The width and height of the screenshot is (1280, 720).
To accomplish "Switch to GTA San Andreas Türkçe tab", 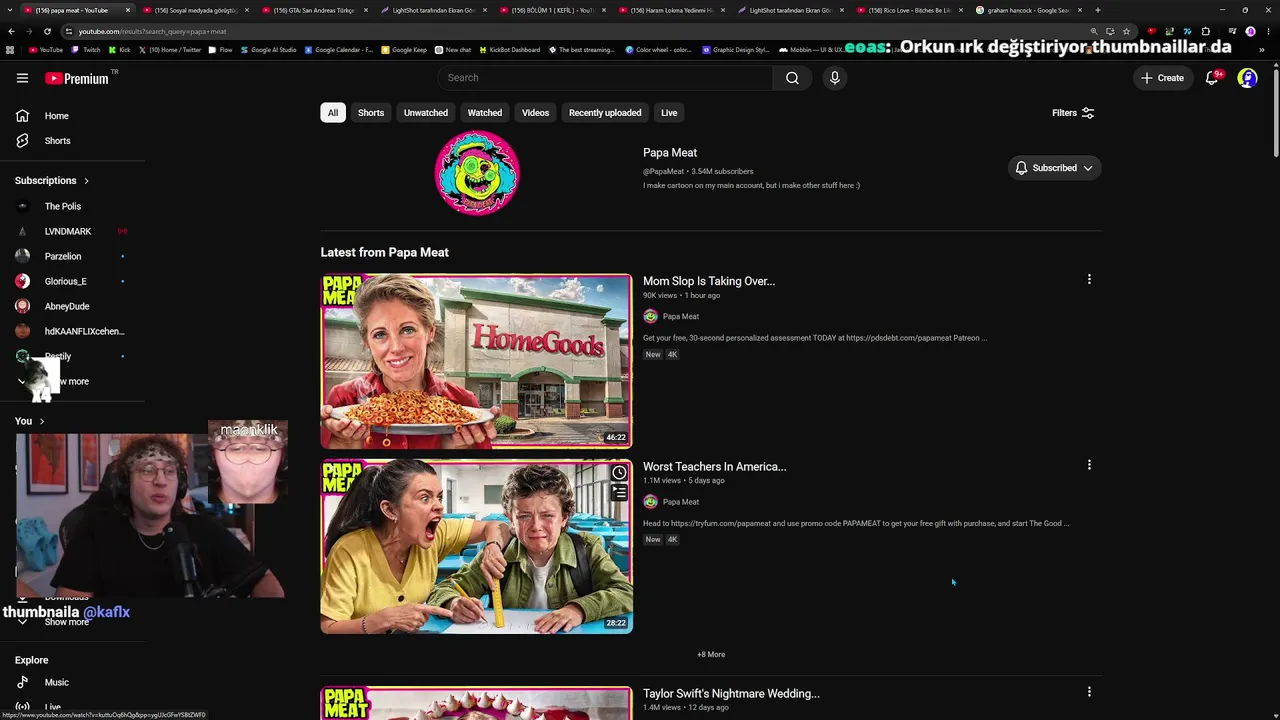I will (x=317, y=10).
